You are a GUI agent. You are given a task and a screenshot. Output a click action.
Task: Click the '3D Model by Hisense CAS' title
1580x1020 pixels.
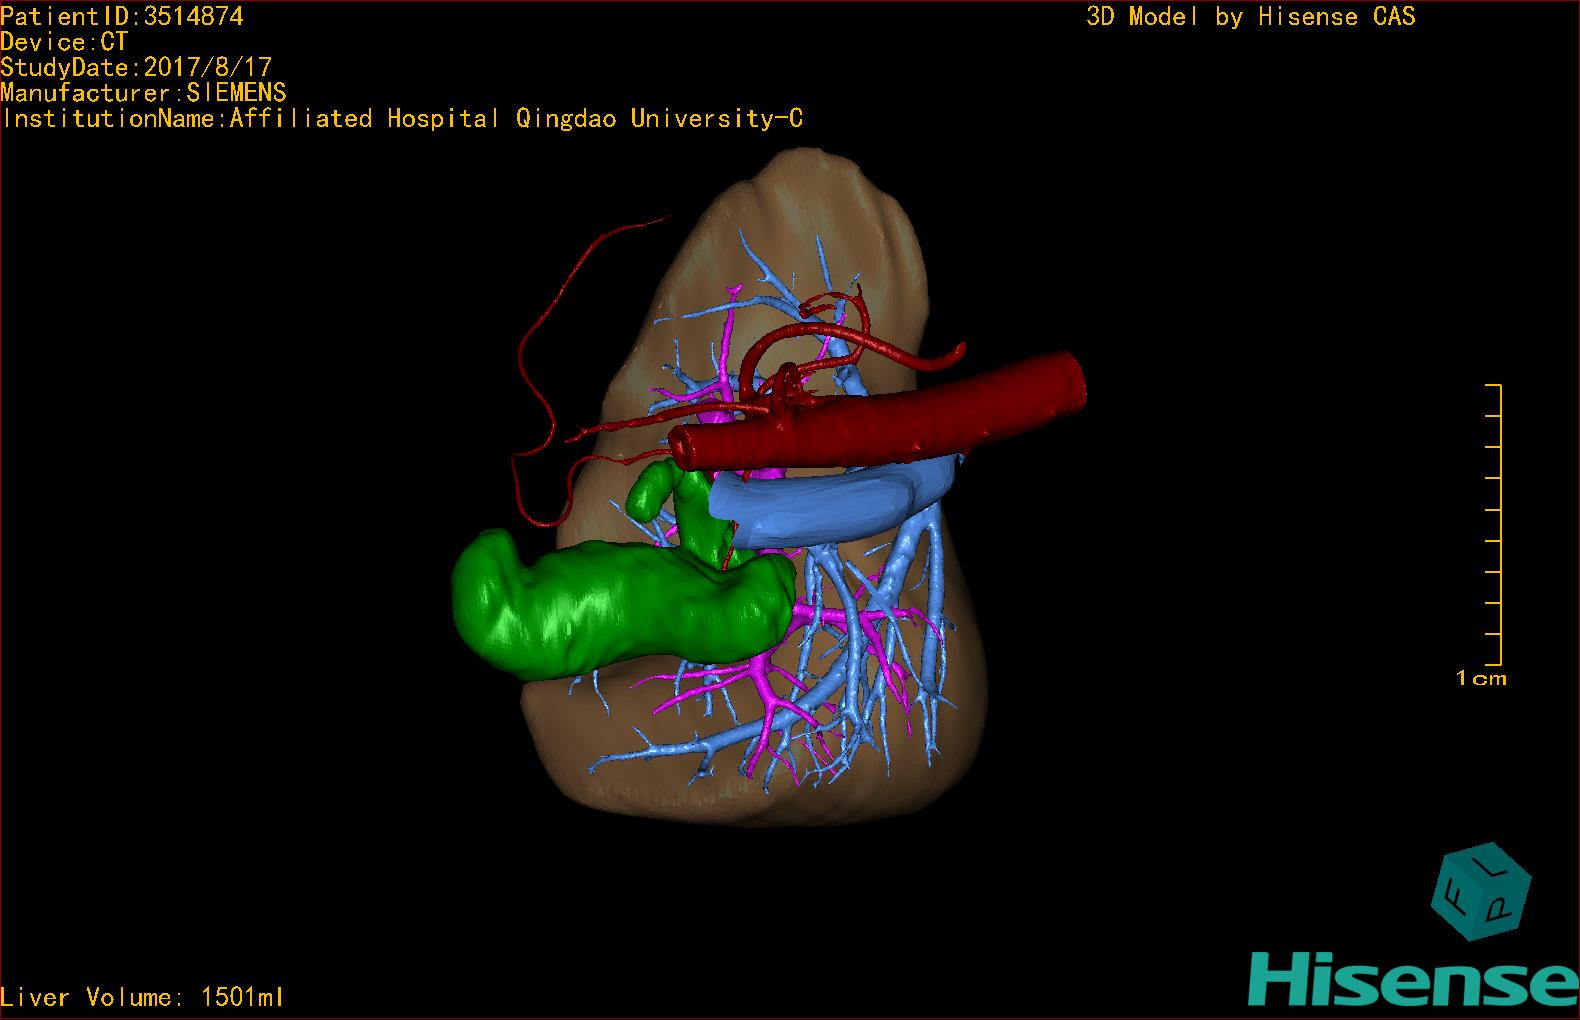(x=1251, y=16)
